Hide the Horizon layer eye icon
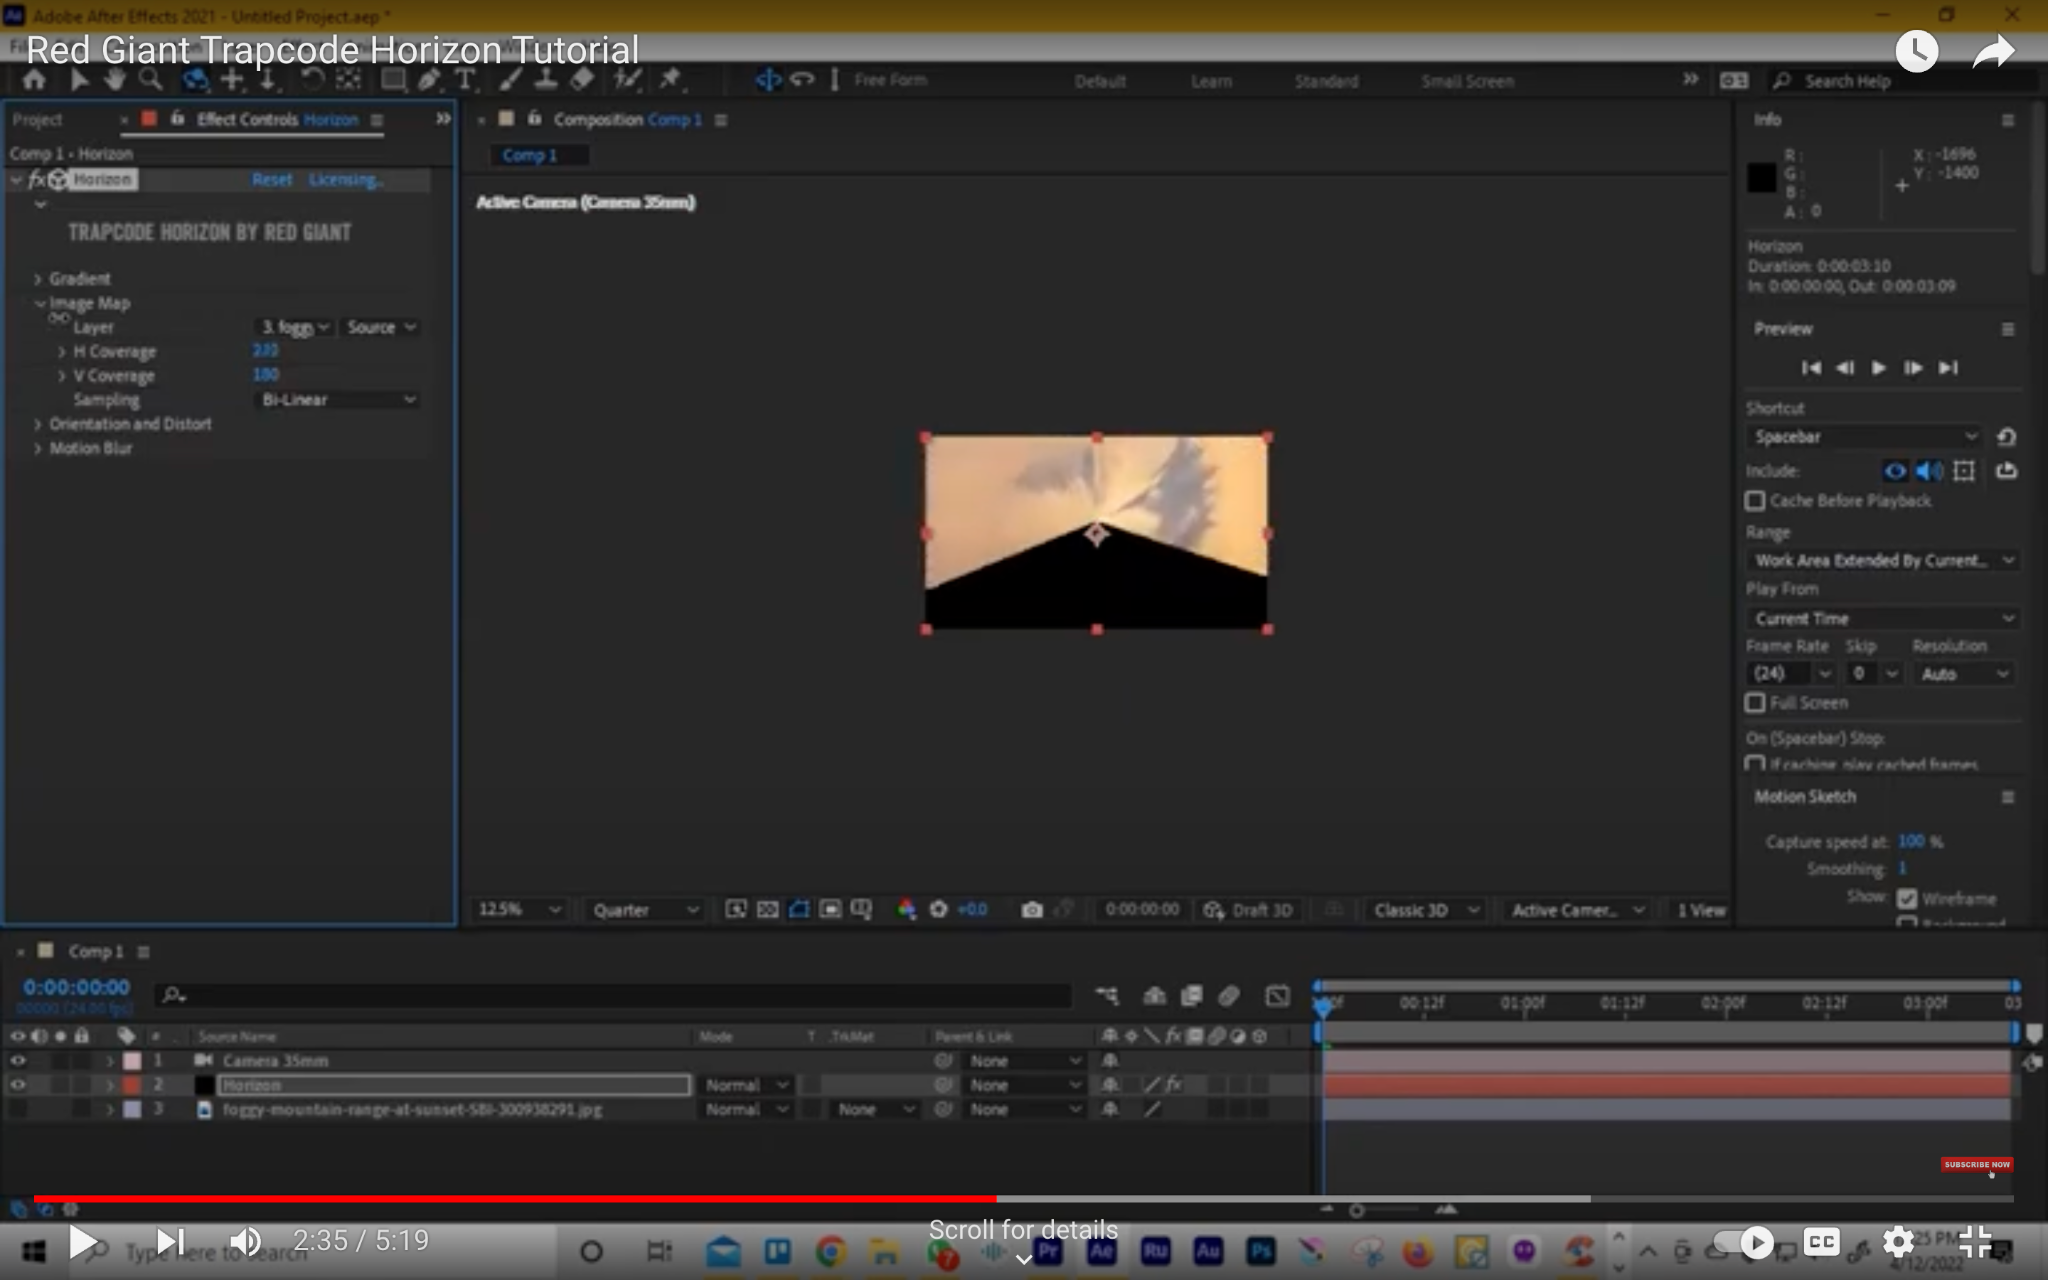The width and height of the screenshot is (2048, 1280). click(x=18, y=1085)
